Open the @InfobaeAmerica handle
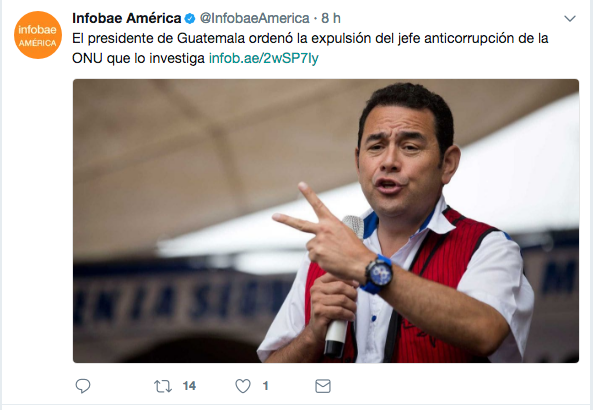The height and width of the screenshot is (410, 593). (x=255, y=18)
